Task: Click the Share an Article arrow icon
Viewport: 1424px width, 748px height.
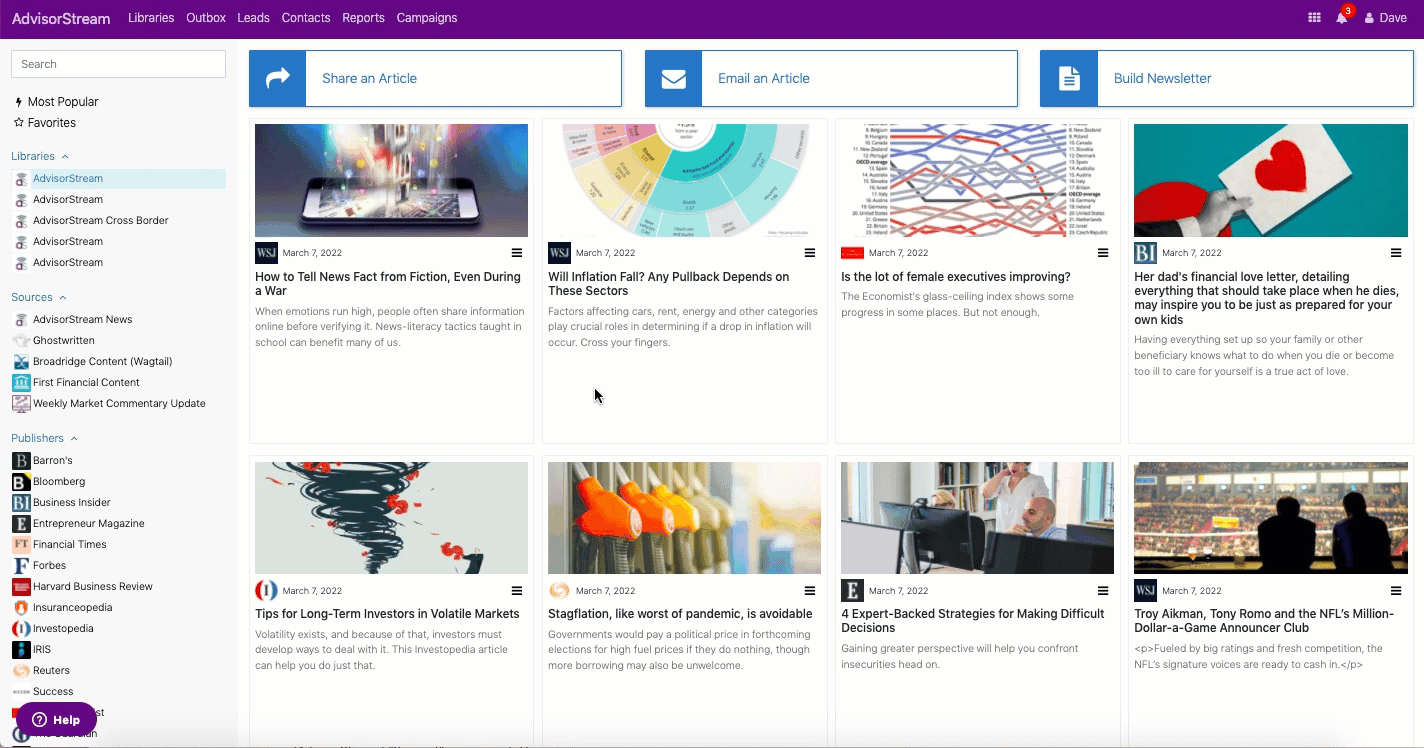Action: click(x=278, y=78)
